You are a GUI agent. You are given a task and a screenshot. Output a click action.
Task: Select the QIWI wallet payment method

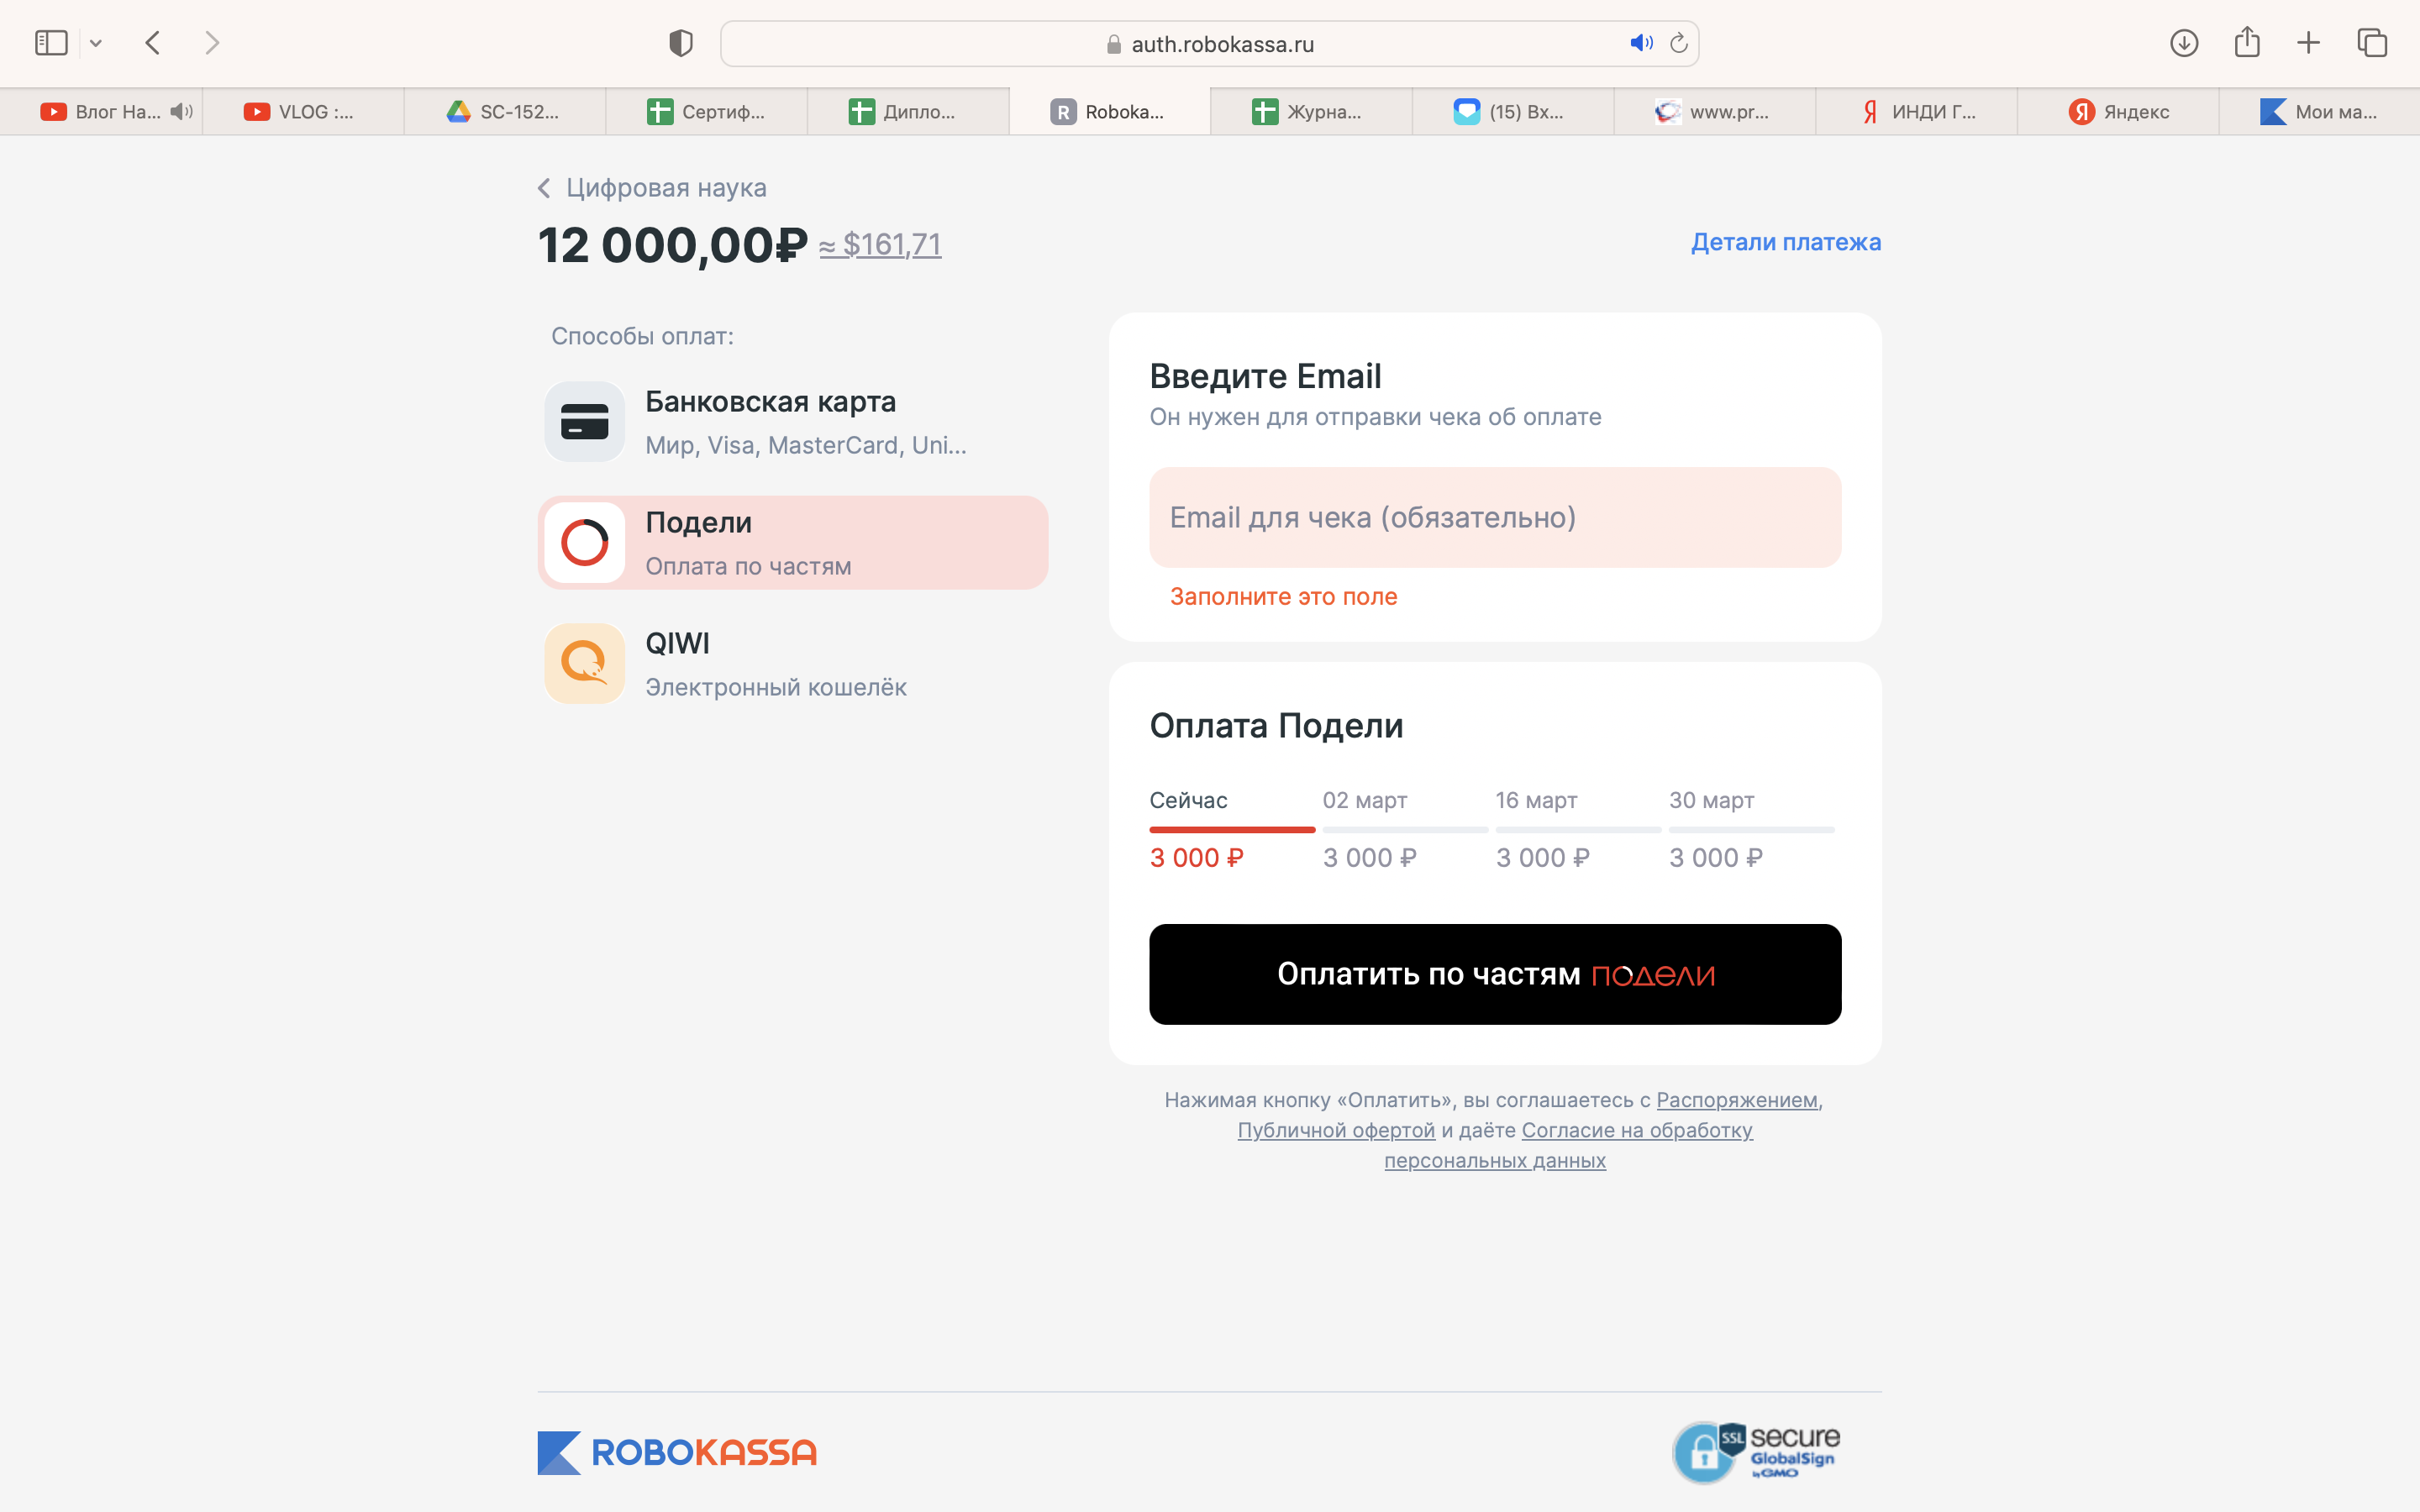pyautogui.click(x=793, y=664)
